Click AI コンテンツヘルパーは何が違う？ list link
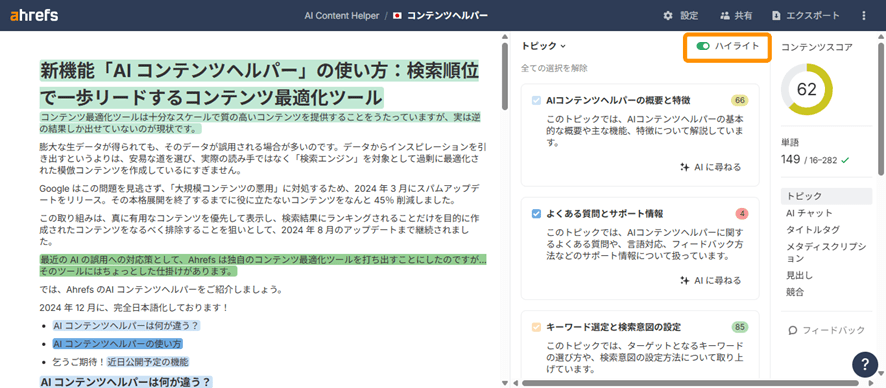This screenshot has width=886, height=388. [x=127, y=326]
